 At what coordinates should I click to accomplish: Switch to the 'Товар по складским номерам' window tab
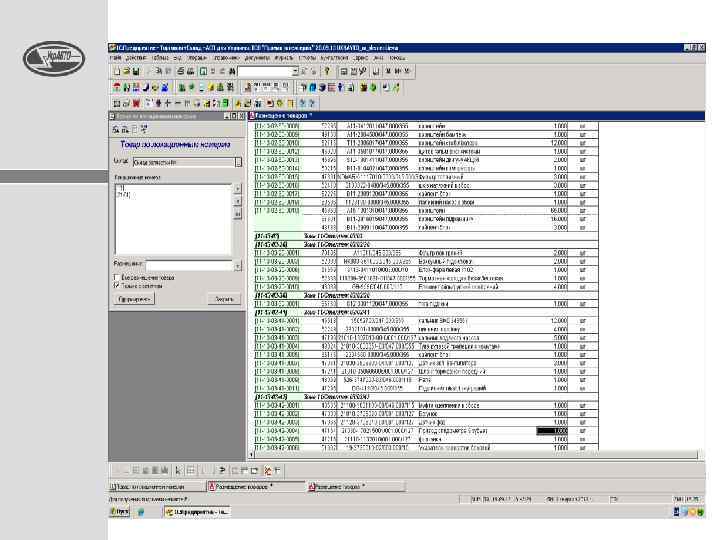click(157, 486)
